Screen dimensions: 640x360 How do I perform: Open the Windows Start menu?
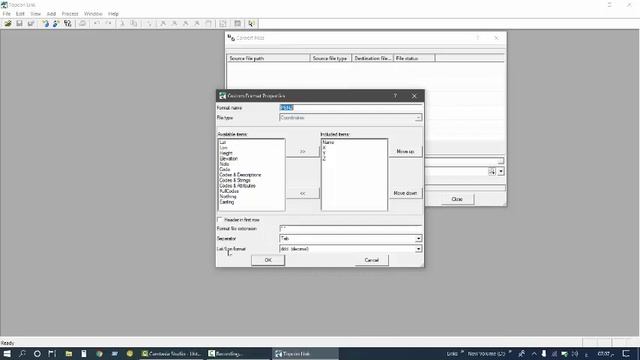pyautogui.click(x=7, y=353)
